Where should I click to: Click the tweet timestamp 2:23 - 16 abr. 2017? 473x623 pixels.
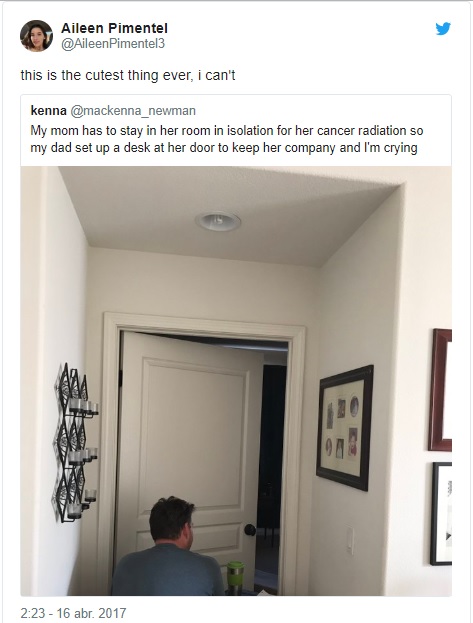(73, 613)
